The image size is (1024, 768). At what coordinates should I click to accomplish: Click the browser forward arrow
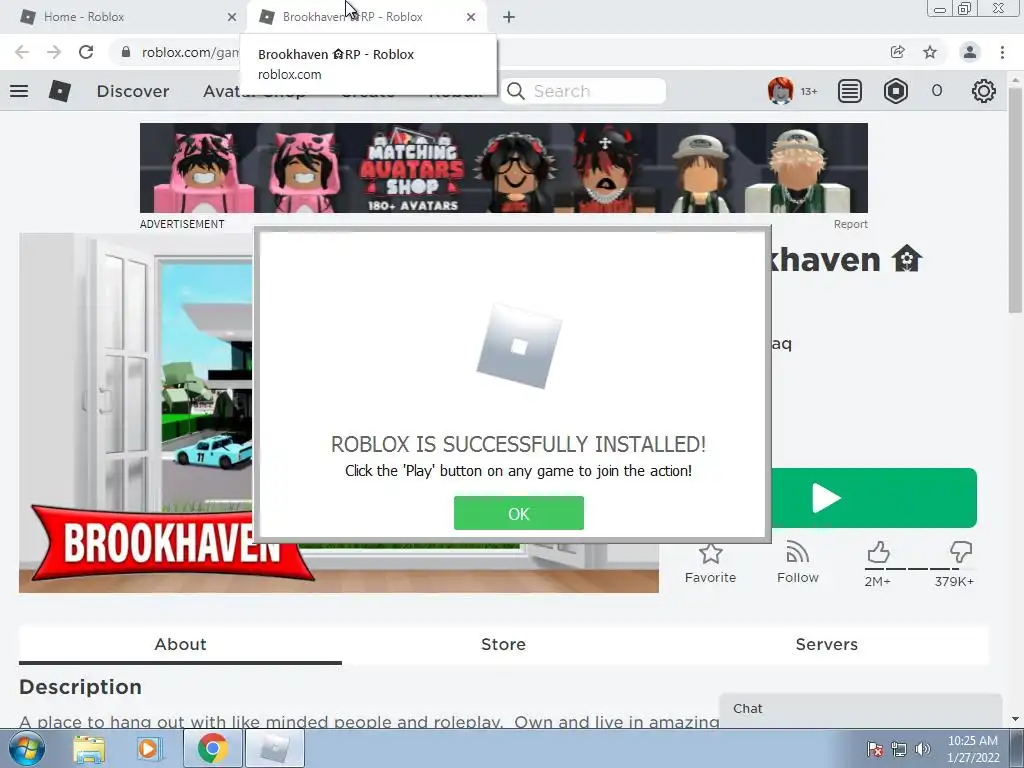pos(54,52)
